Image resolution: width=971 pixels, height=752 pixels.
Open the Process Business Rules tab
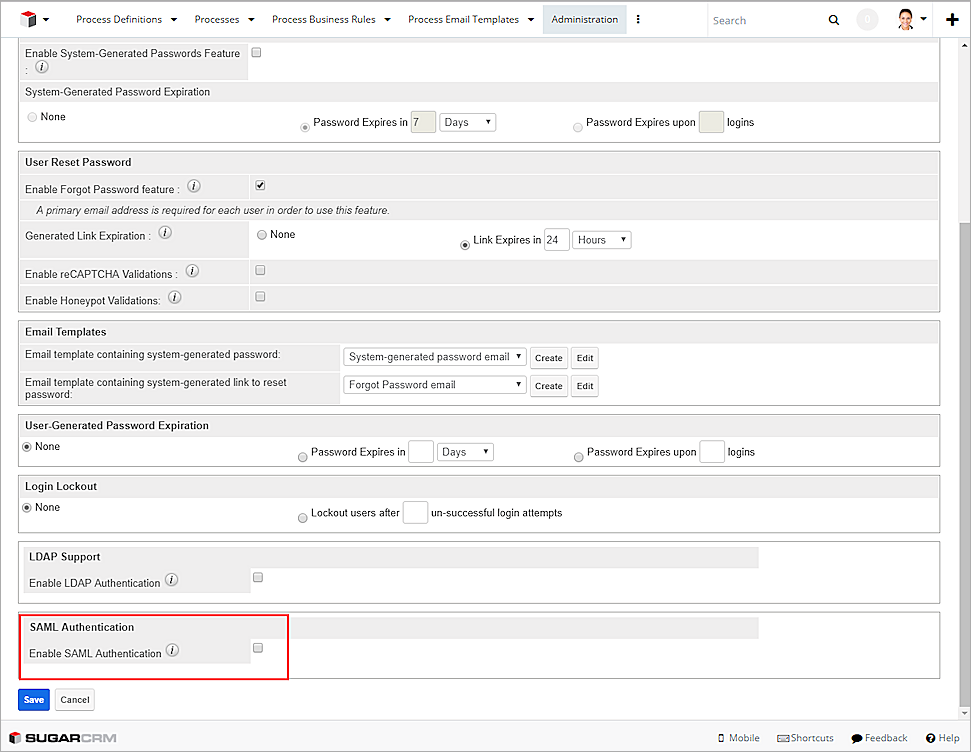[x=323, y=19]
